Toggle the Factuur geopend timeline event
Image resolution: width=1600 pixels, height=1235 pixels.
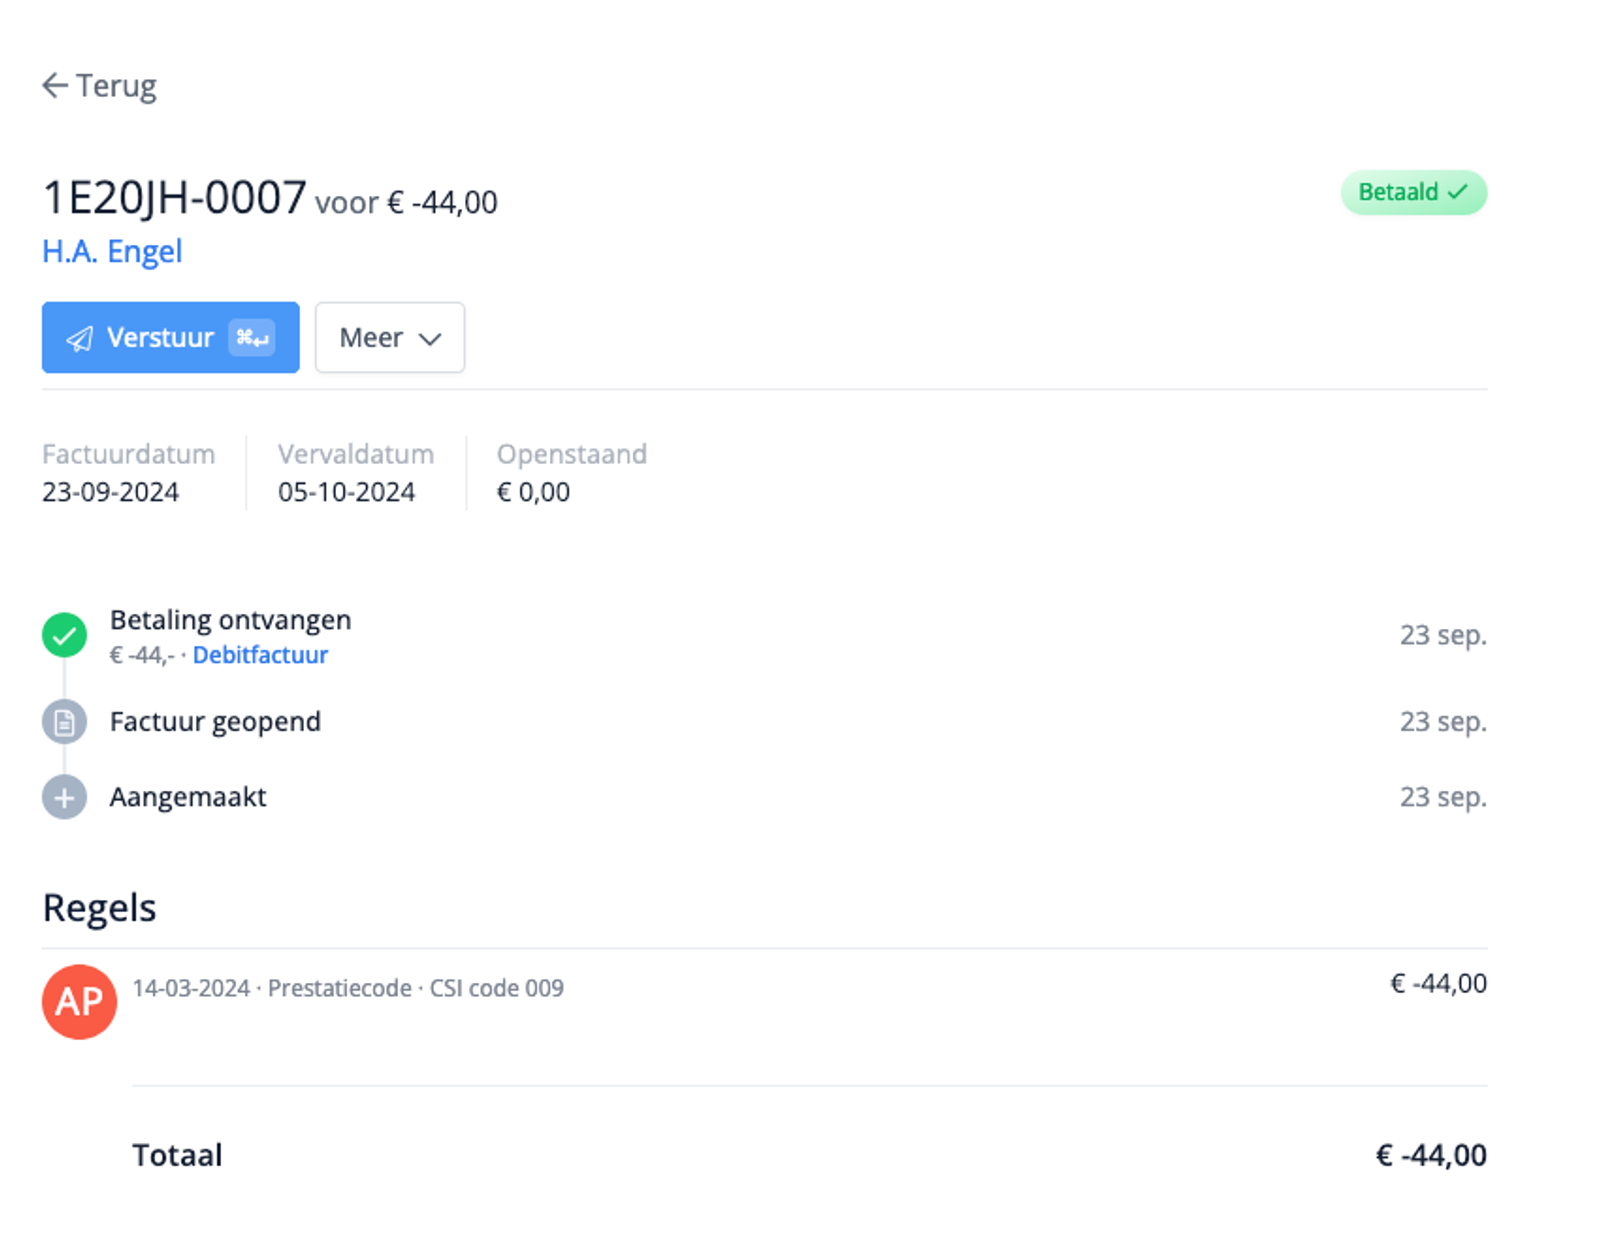pyautogui.click(x=216, y=721)
